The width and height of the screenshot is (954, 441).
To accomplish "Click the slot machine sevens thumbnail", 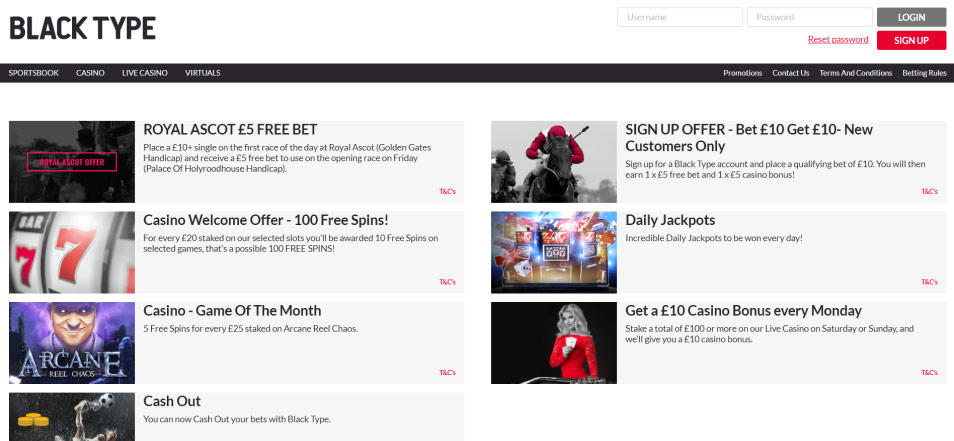I will [72, 252].
